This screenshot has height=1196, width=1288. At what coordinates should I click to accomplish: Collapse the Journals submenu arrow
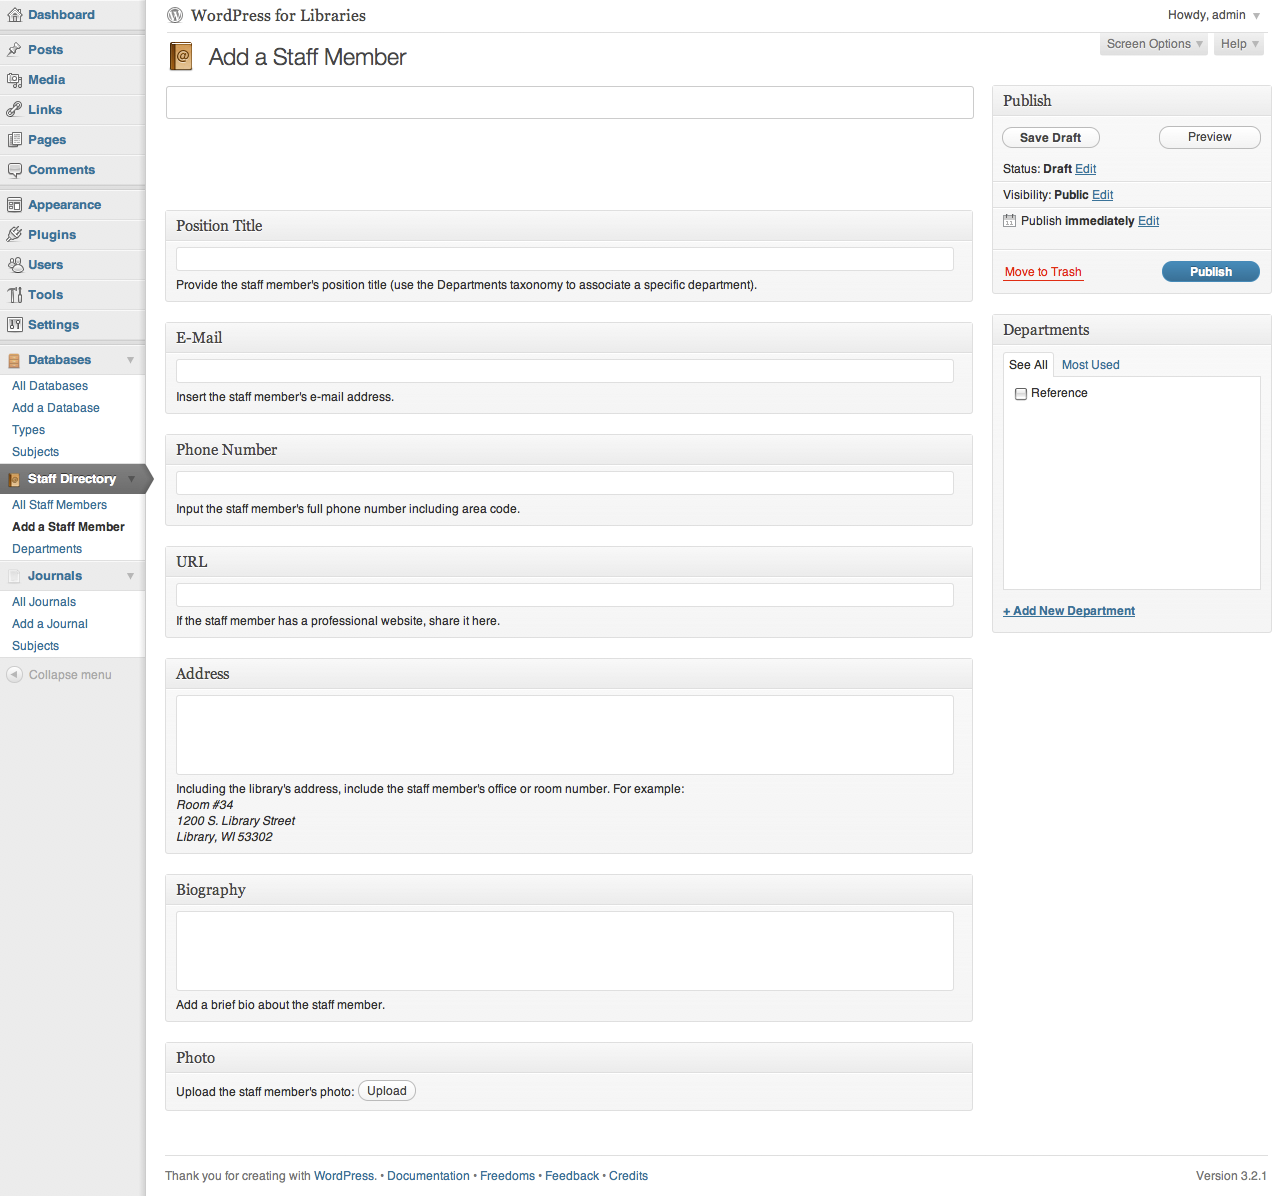(130, 576)
